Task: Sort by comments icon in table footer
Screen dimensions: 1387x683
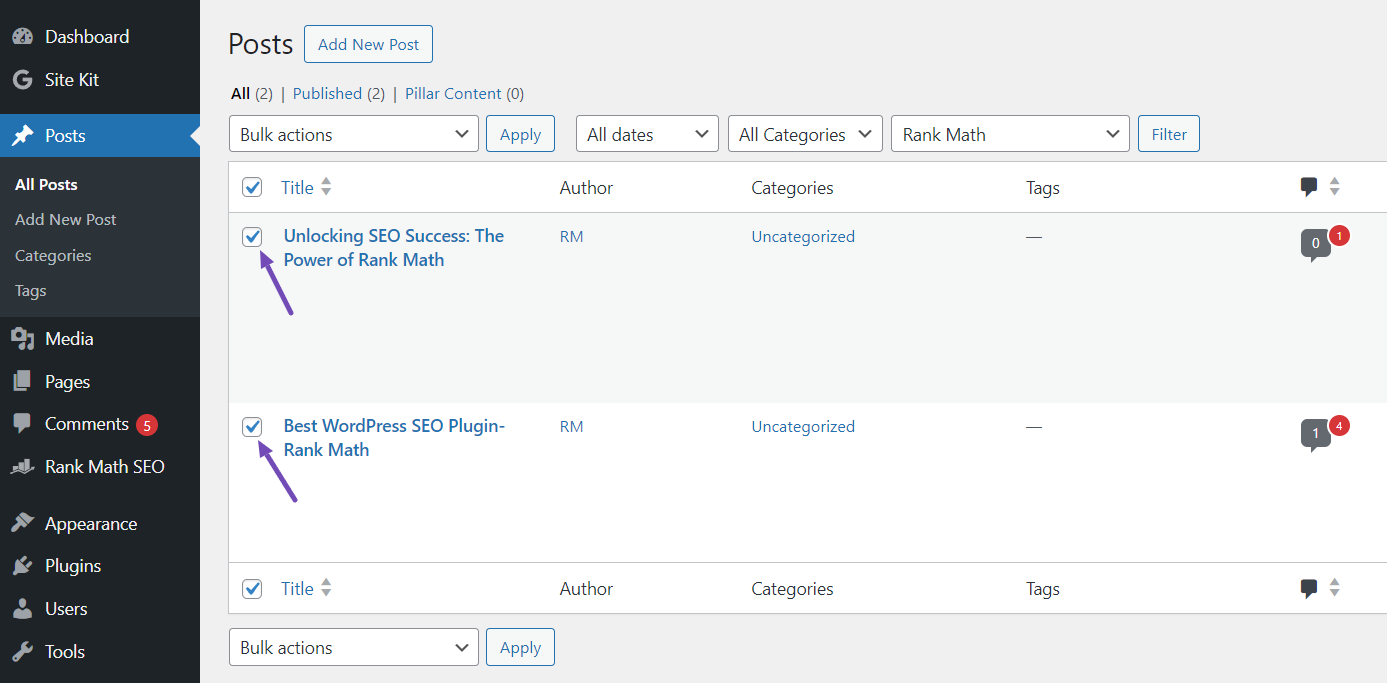Action: pos(1309,589)
